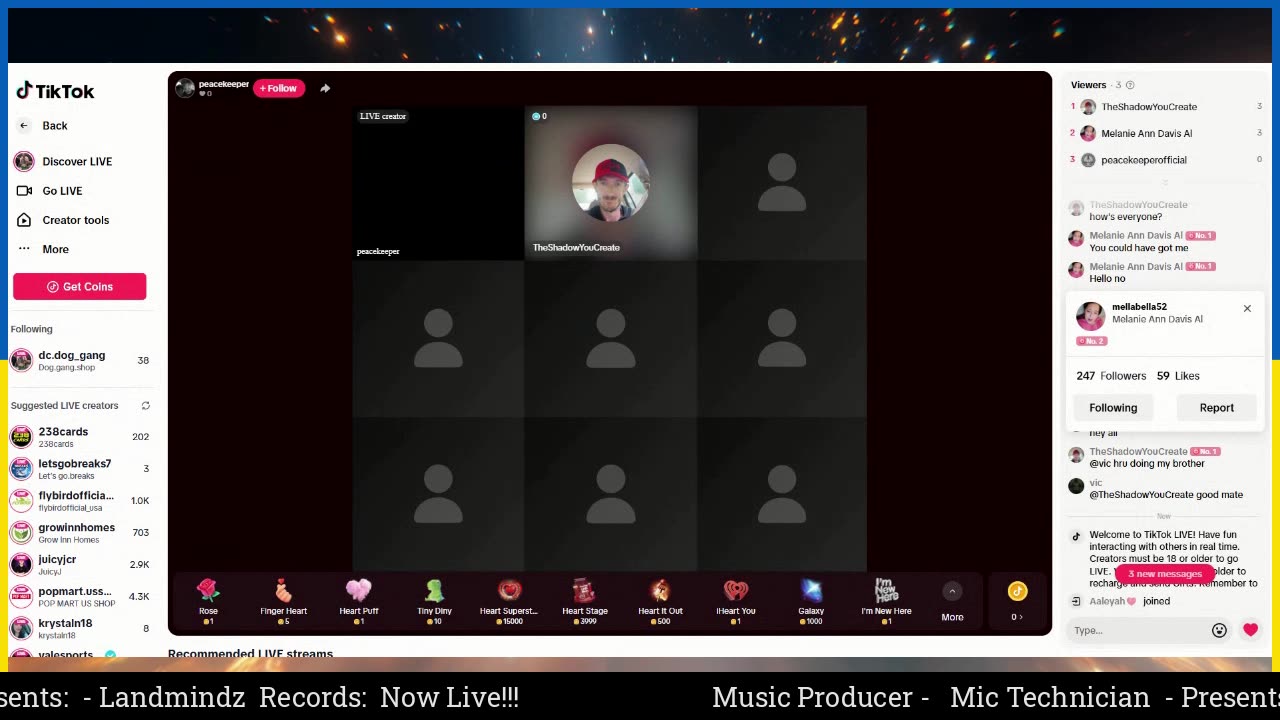This screenshot has height=720, width=1280.
Task: Open the growinnhomes live creator
Action: tap(79, 533)
